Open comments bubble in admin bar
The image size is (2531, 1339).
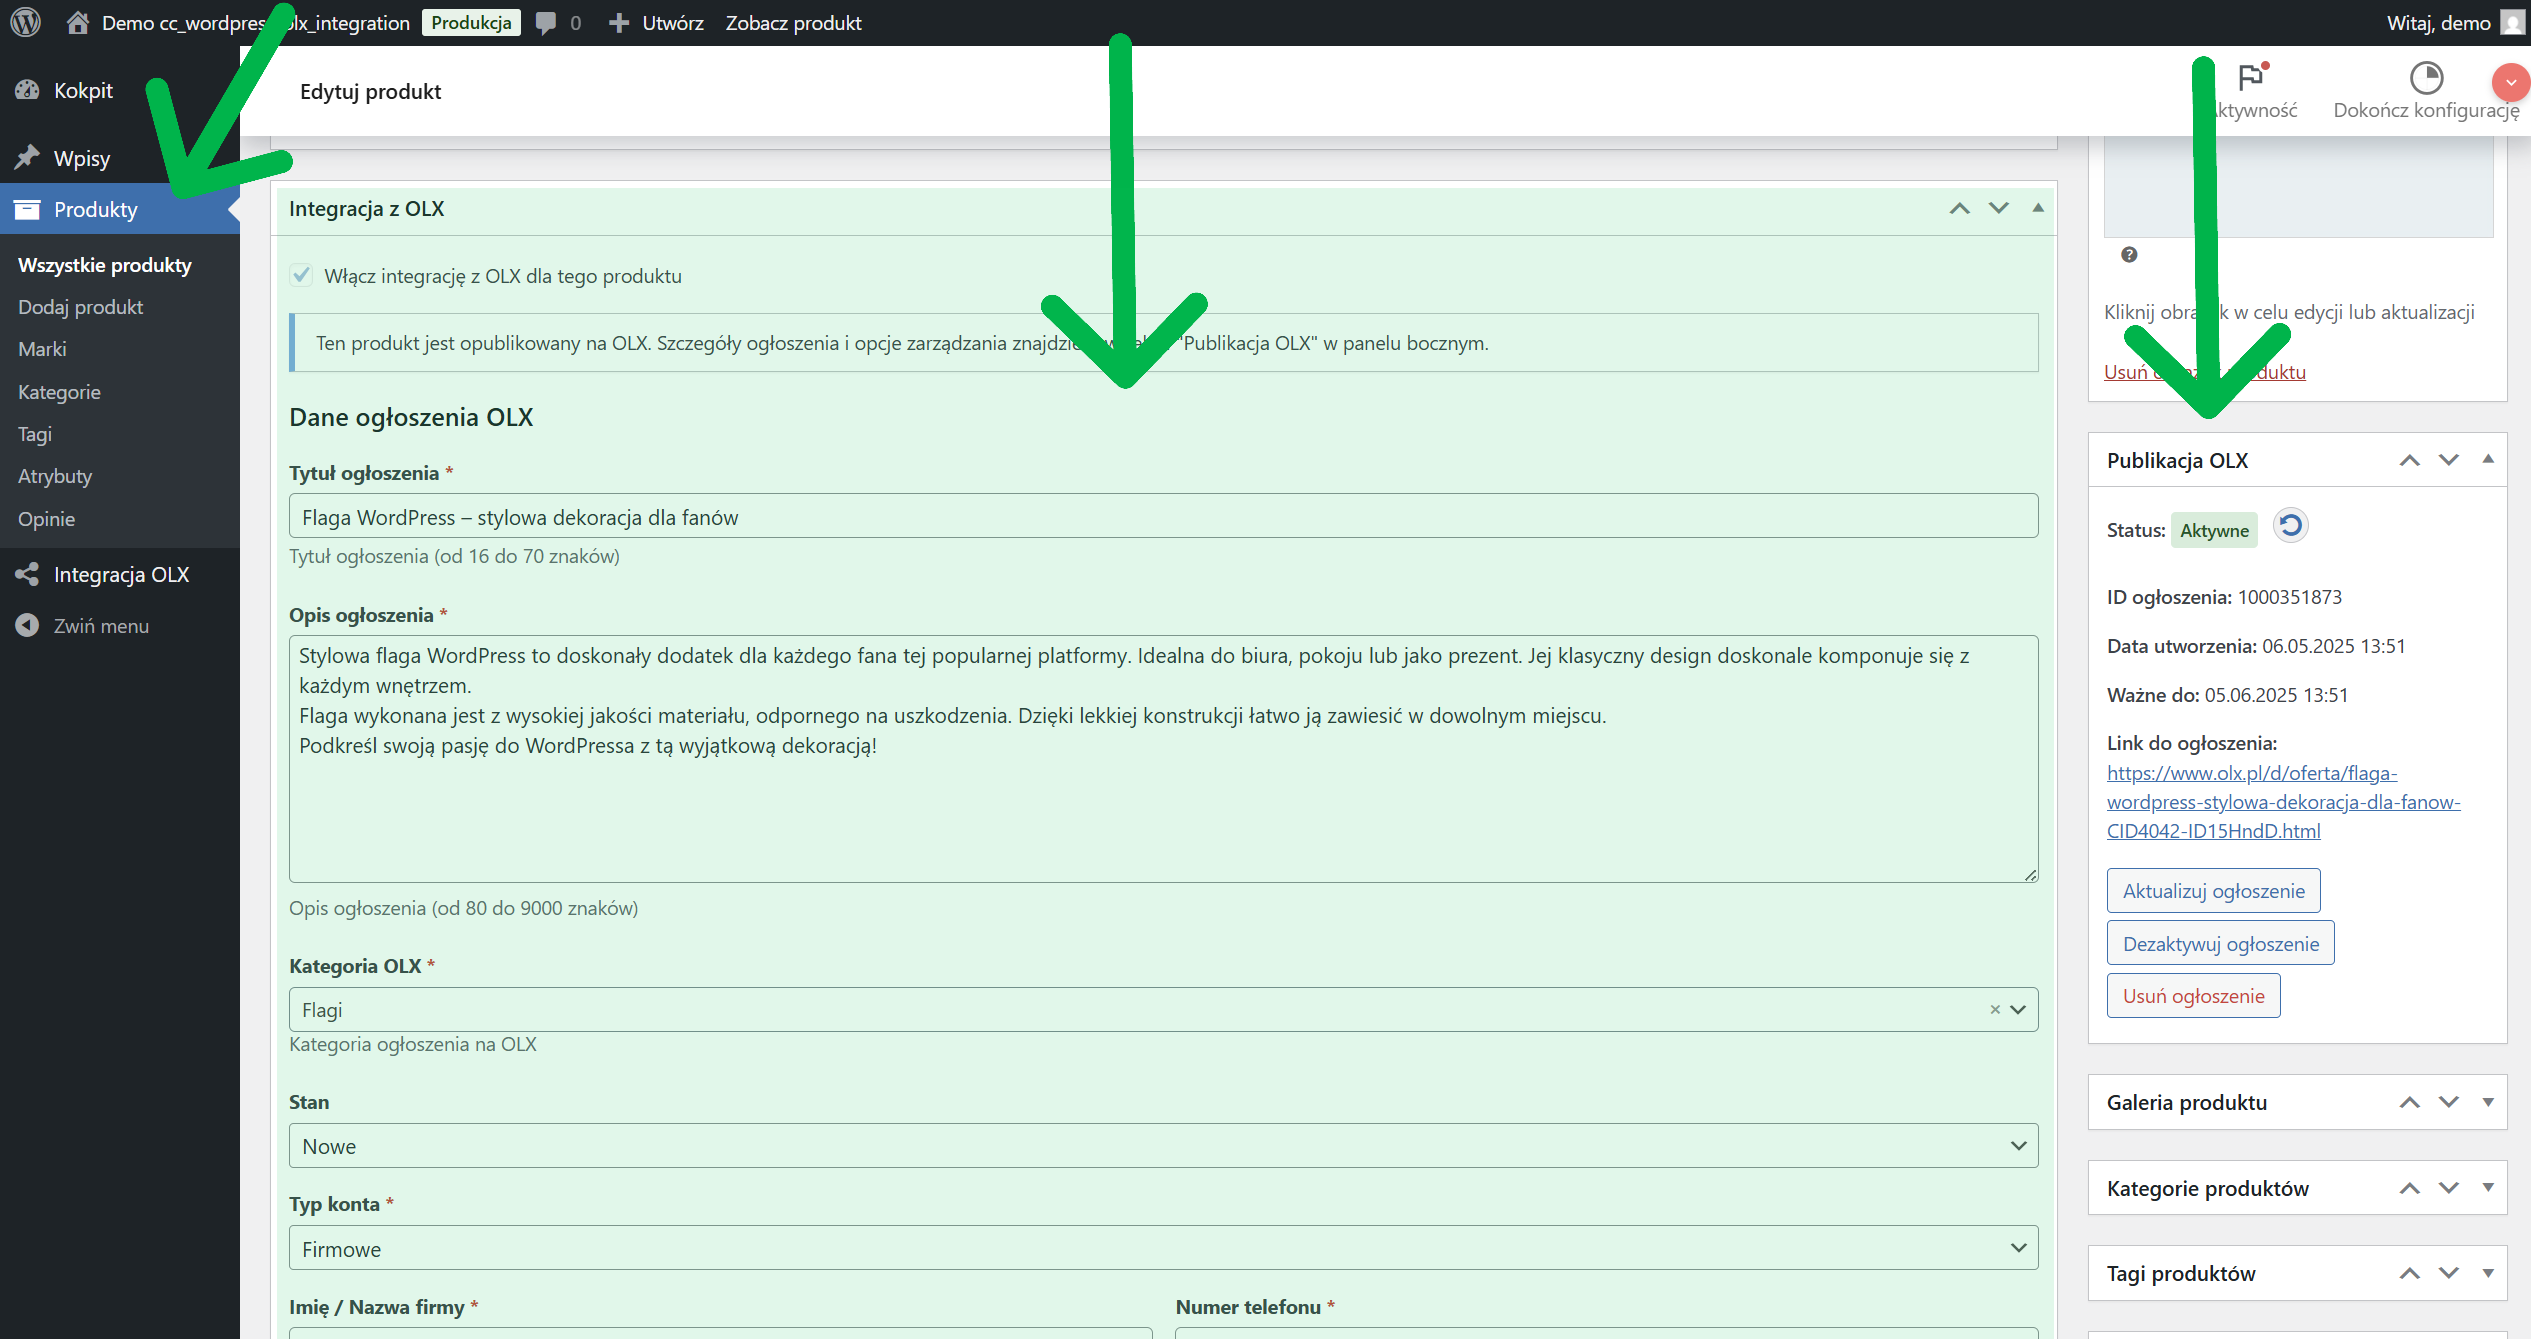click(x=546, y=22)
